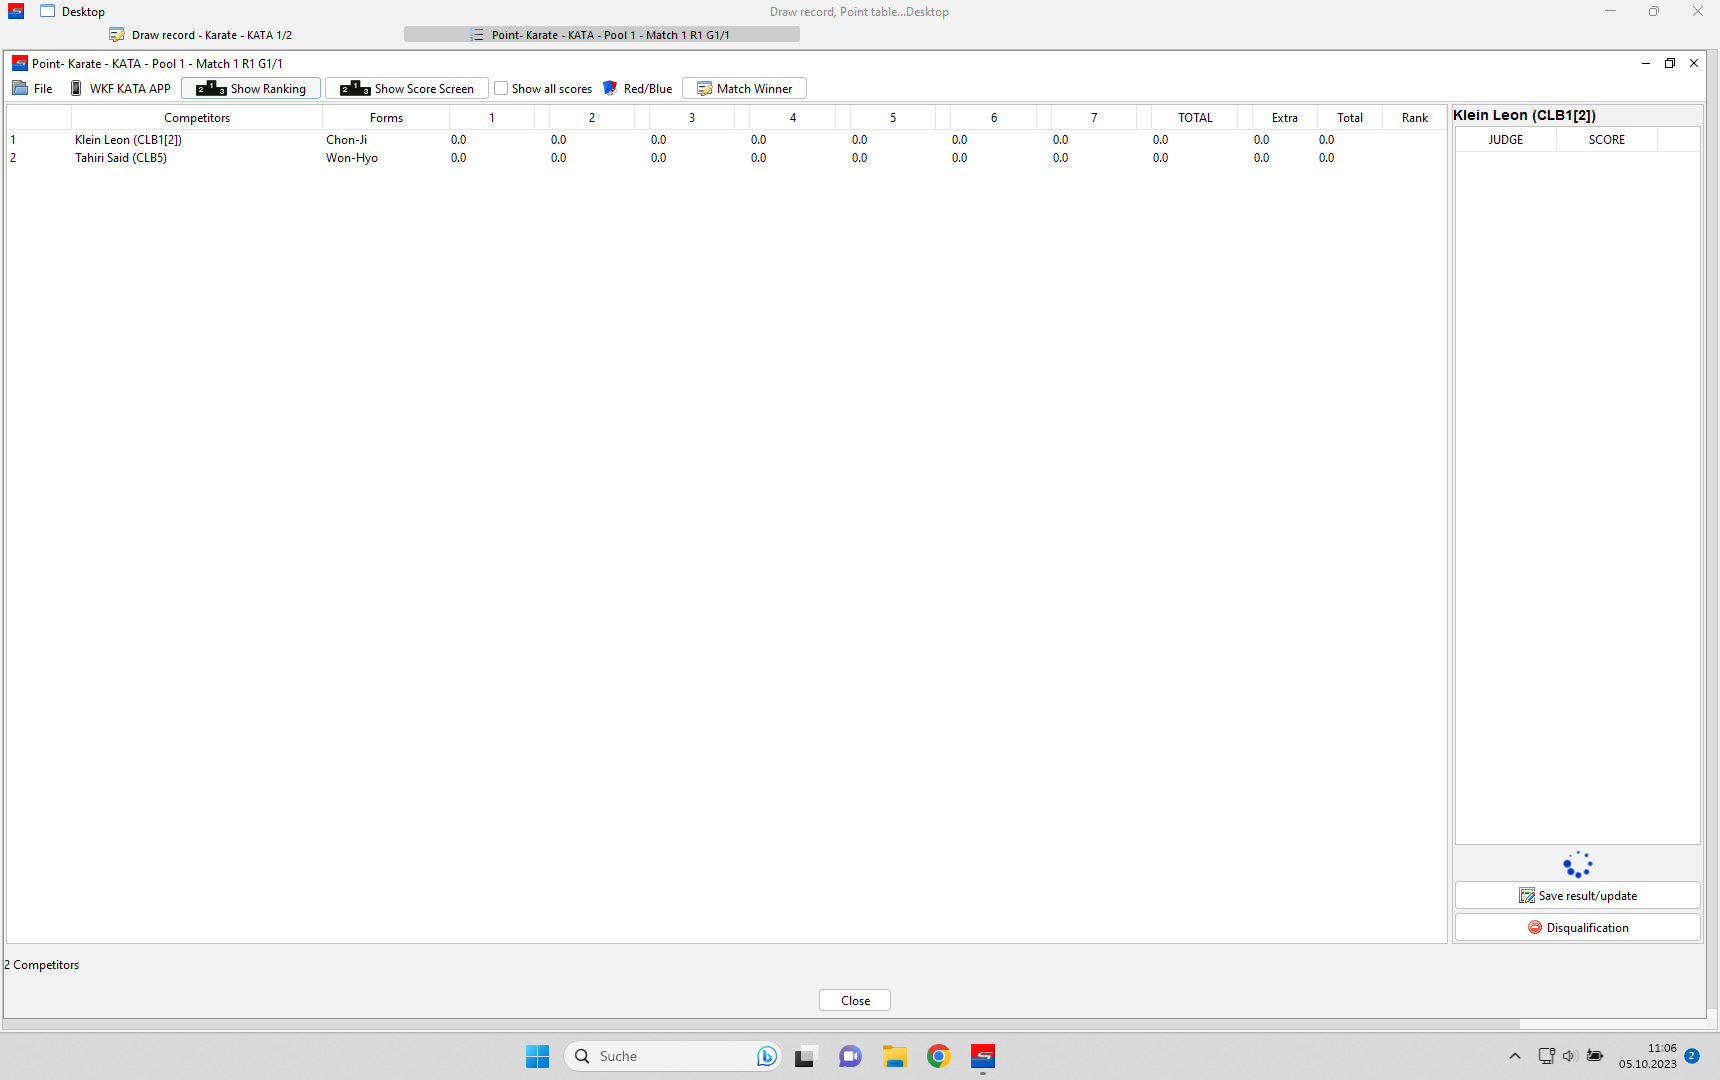
Task: Open Google Chrome from the taskbar
Action: click(938, 1056)
